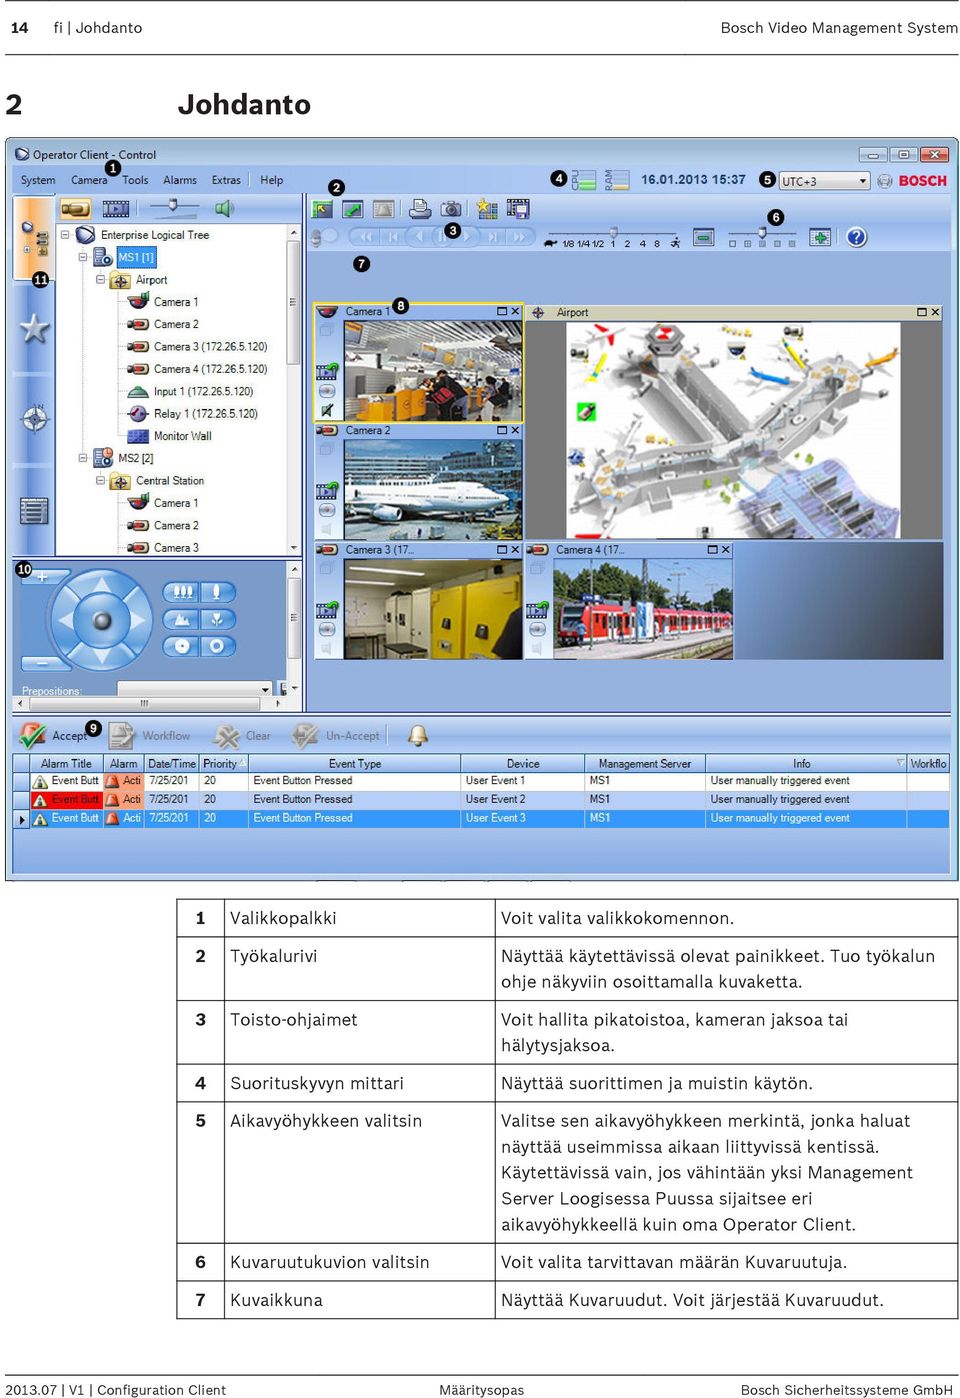Open the Prepositions dropdown list

click(x=195, y=689)
